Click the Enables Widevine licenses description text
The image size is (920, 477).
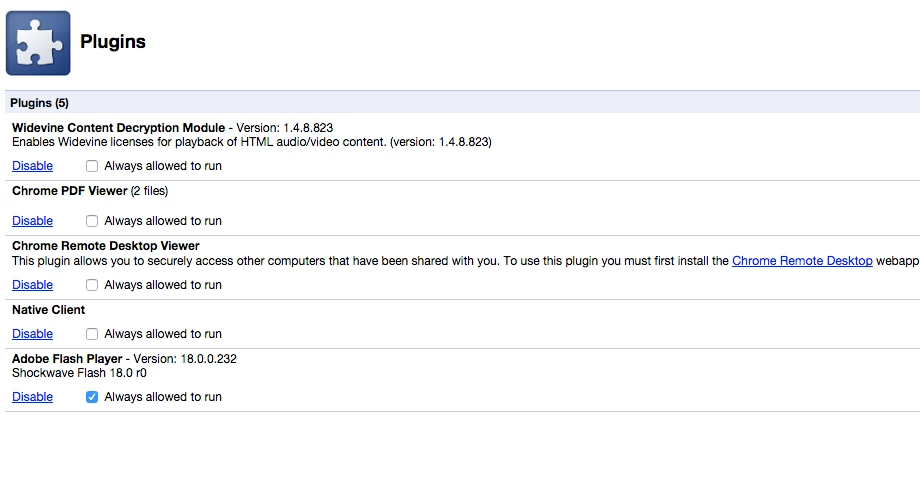click(x=252, y=142)
